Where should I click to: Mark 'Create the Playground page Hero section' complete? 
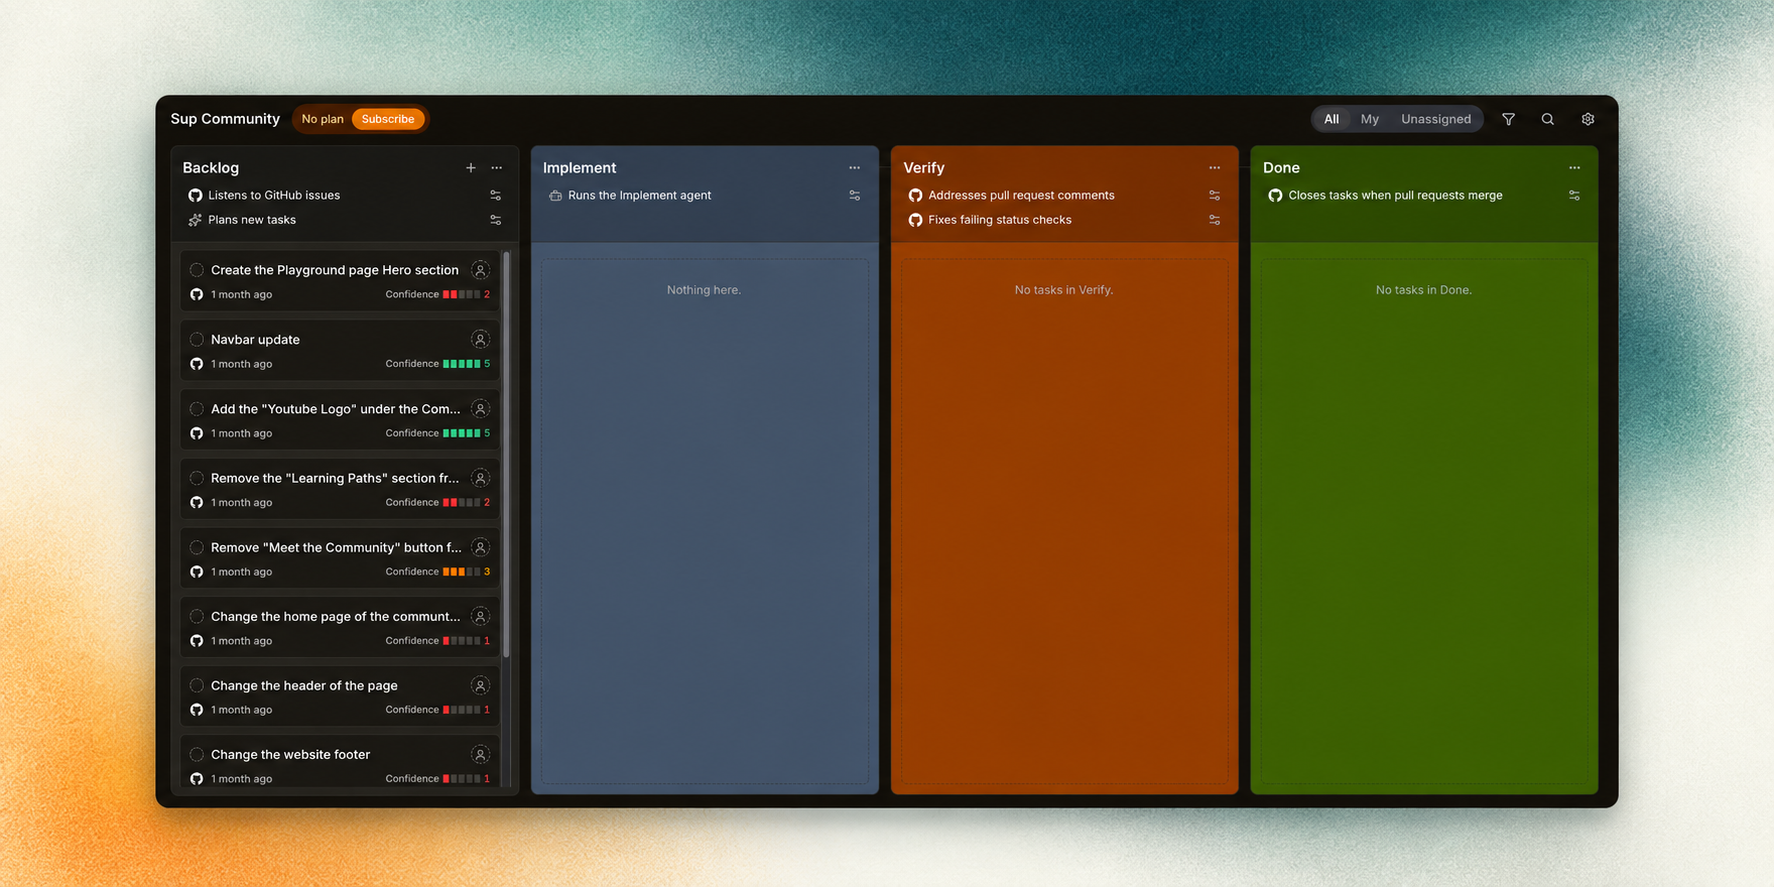(197, 270)
